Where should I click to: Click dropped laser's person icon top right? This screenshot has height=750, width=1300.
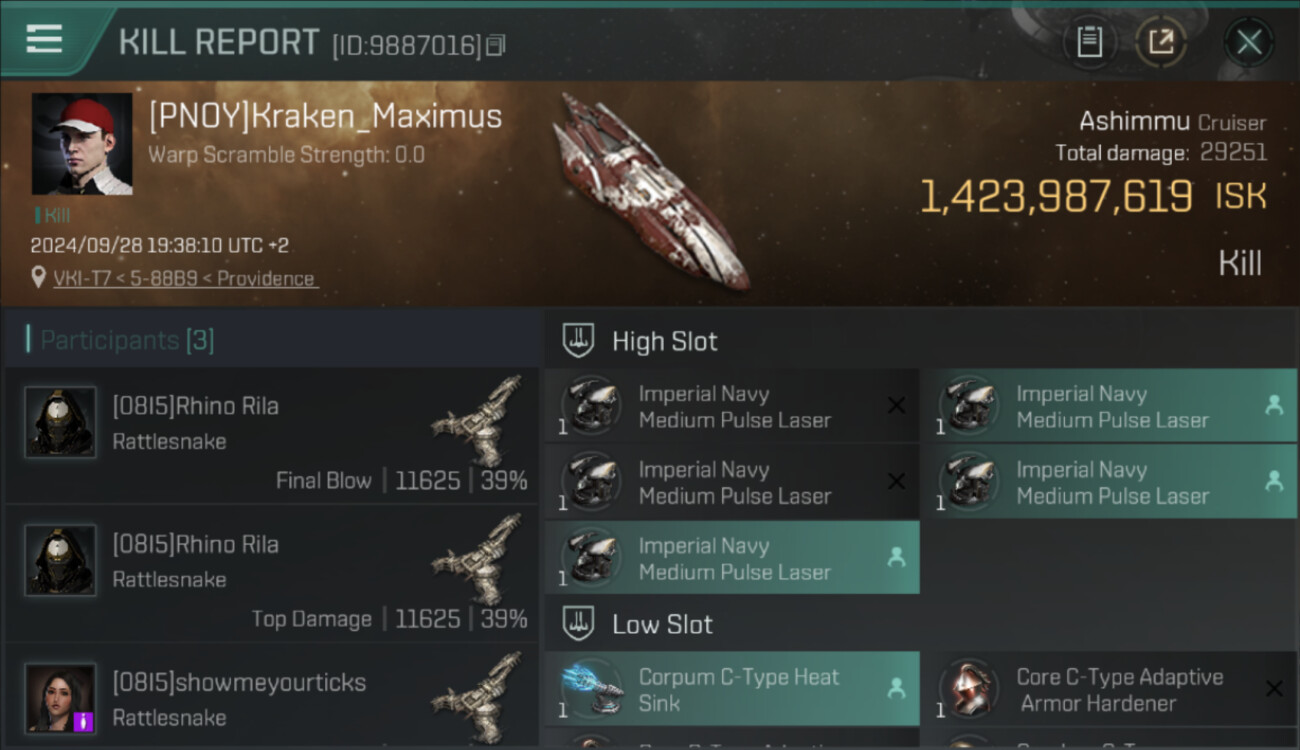[1274, 405]
